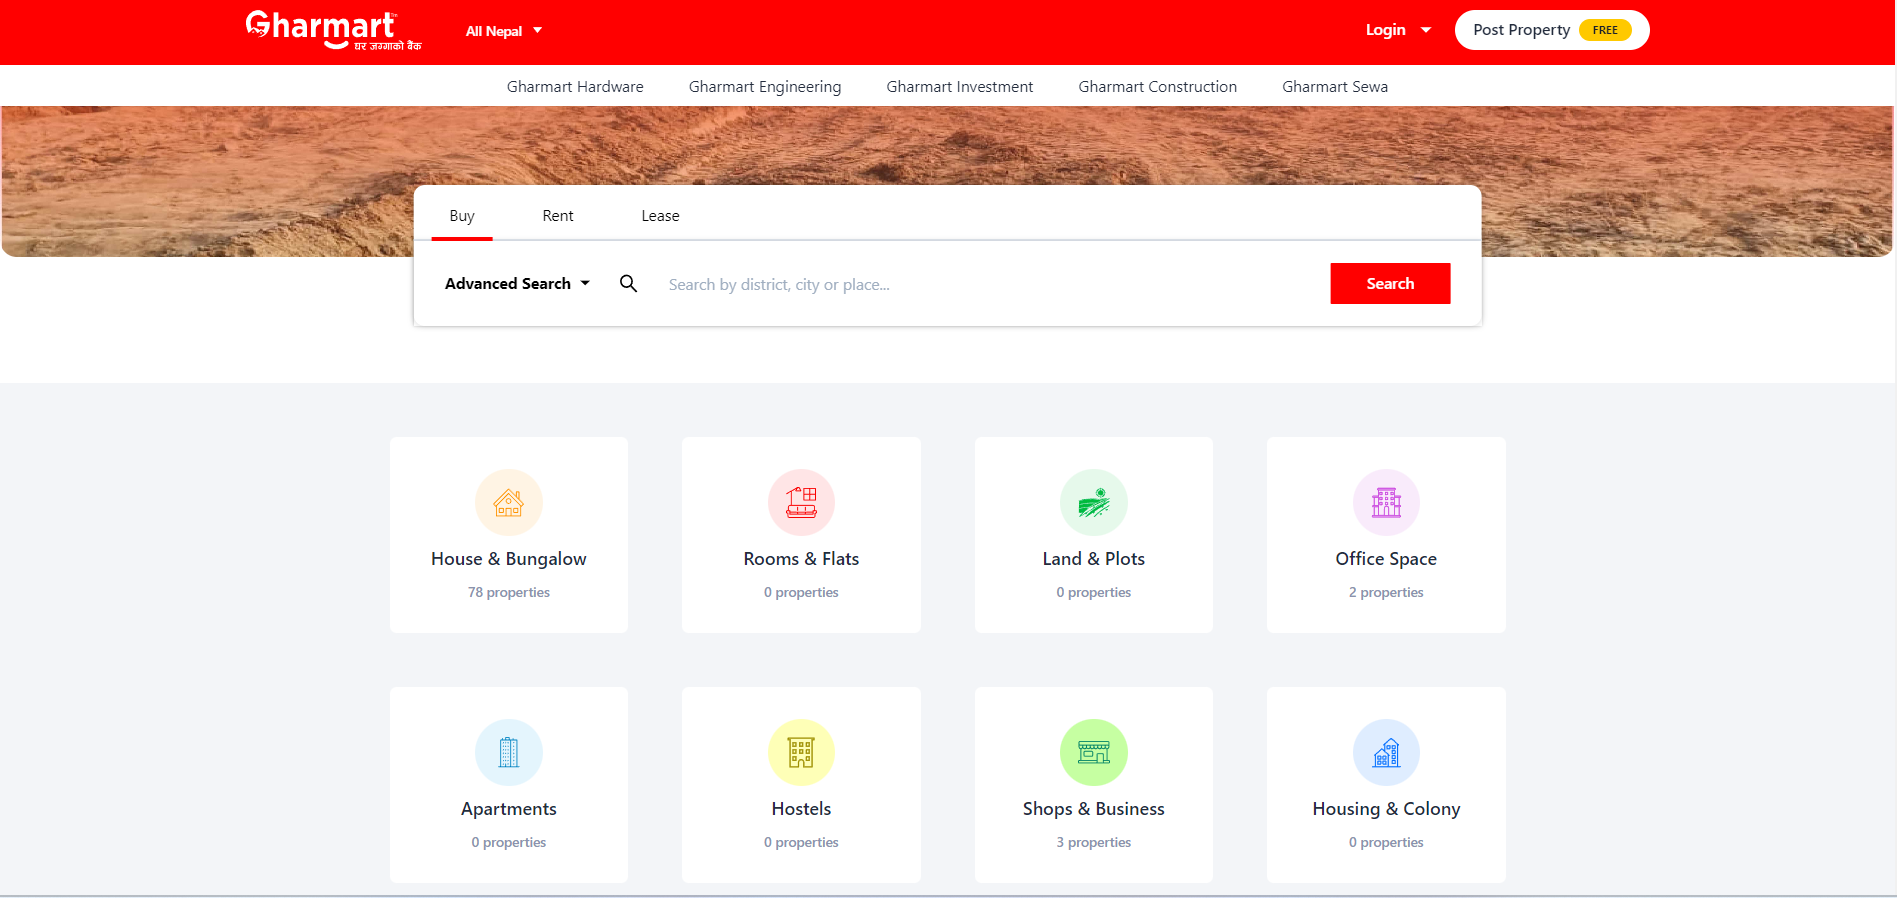
Task: Open the Apartments category title
Action: click(x=509, y=809)
